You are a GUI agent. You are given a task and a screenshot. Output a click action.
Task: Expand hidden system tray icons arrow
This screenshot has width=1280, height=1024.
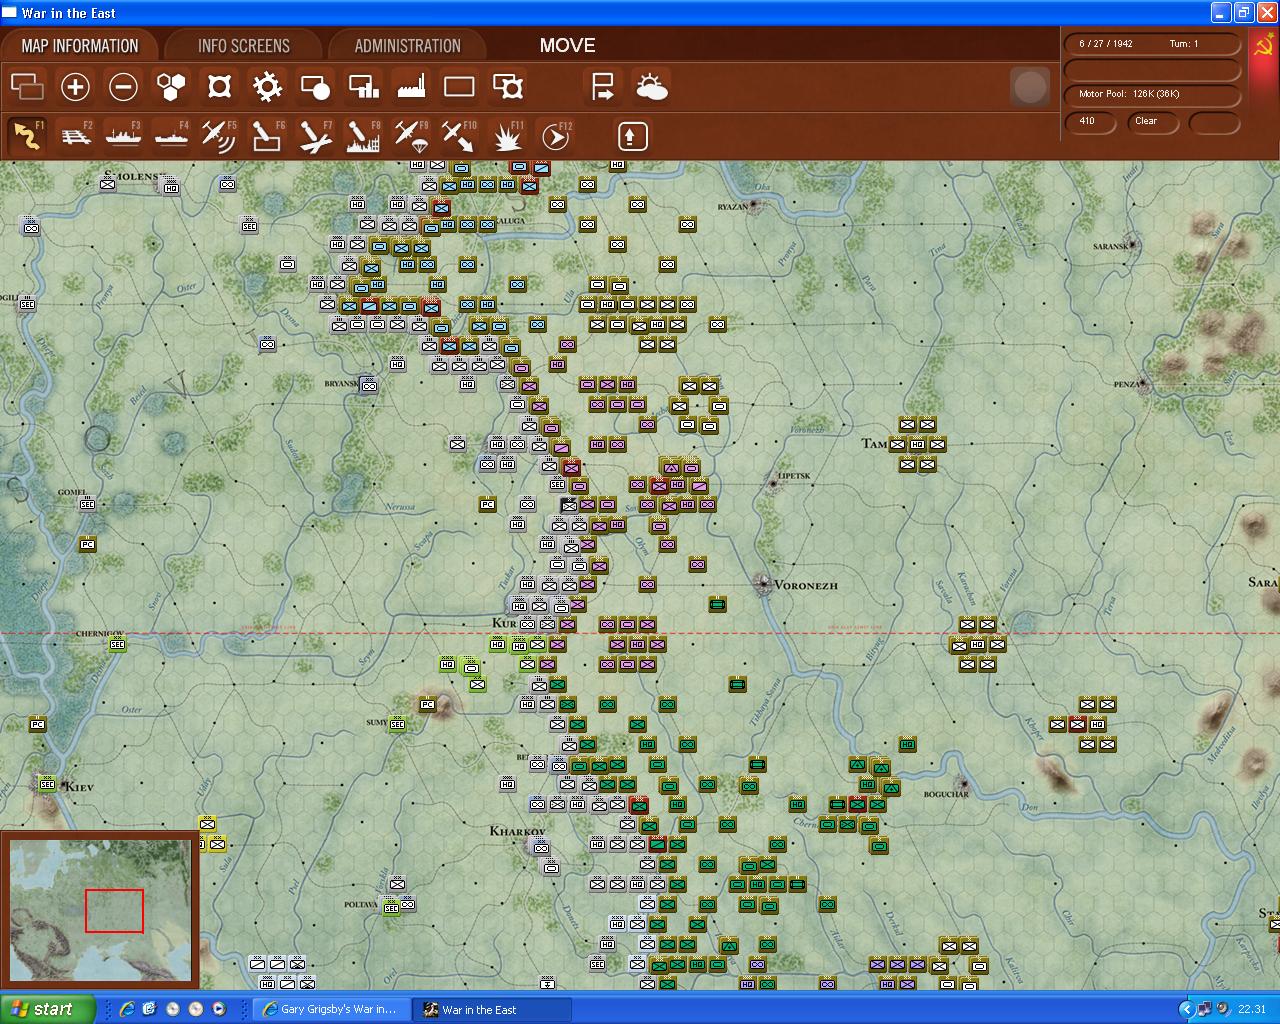[x=1187, y=1010]
